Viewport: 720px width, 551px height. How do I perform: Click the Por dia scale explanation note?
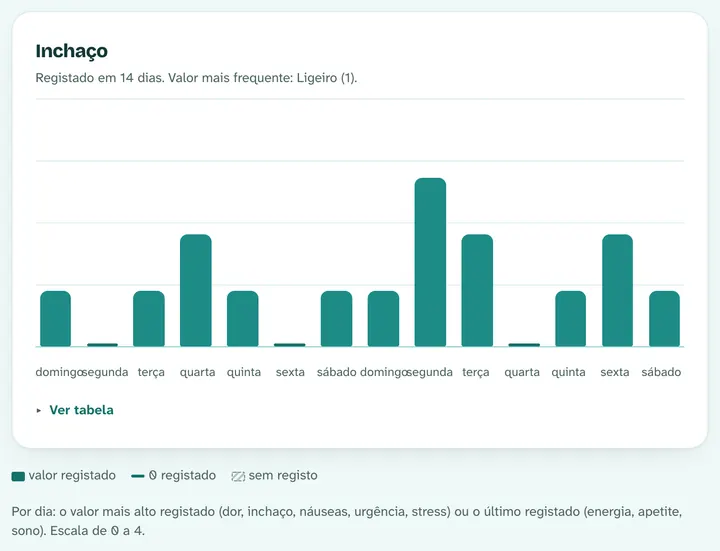tap(347, 521)
